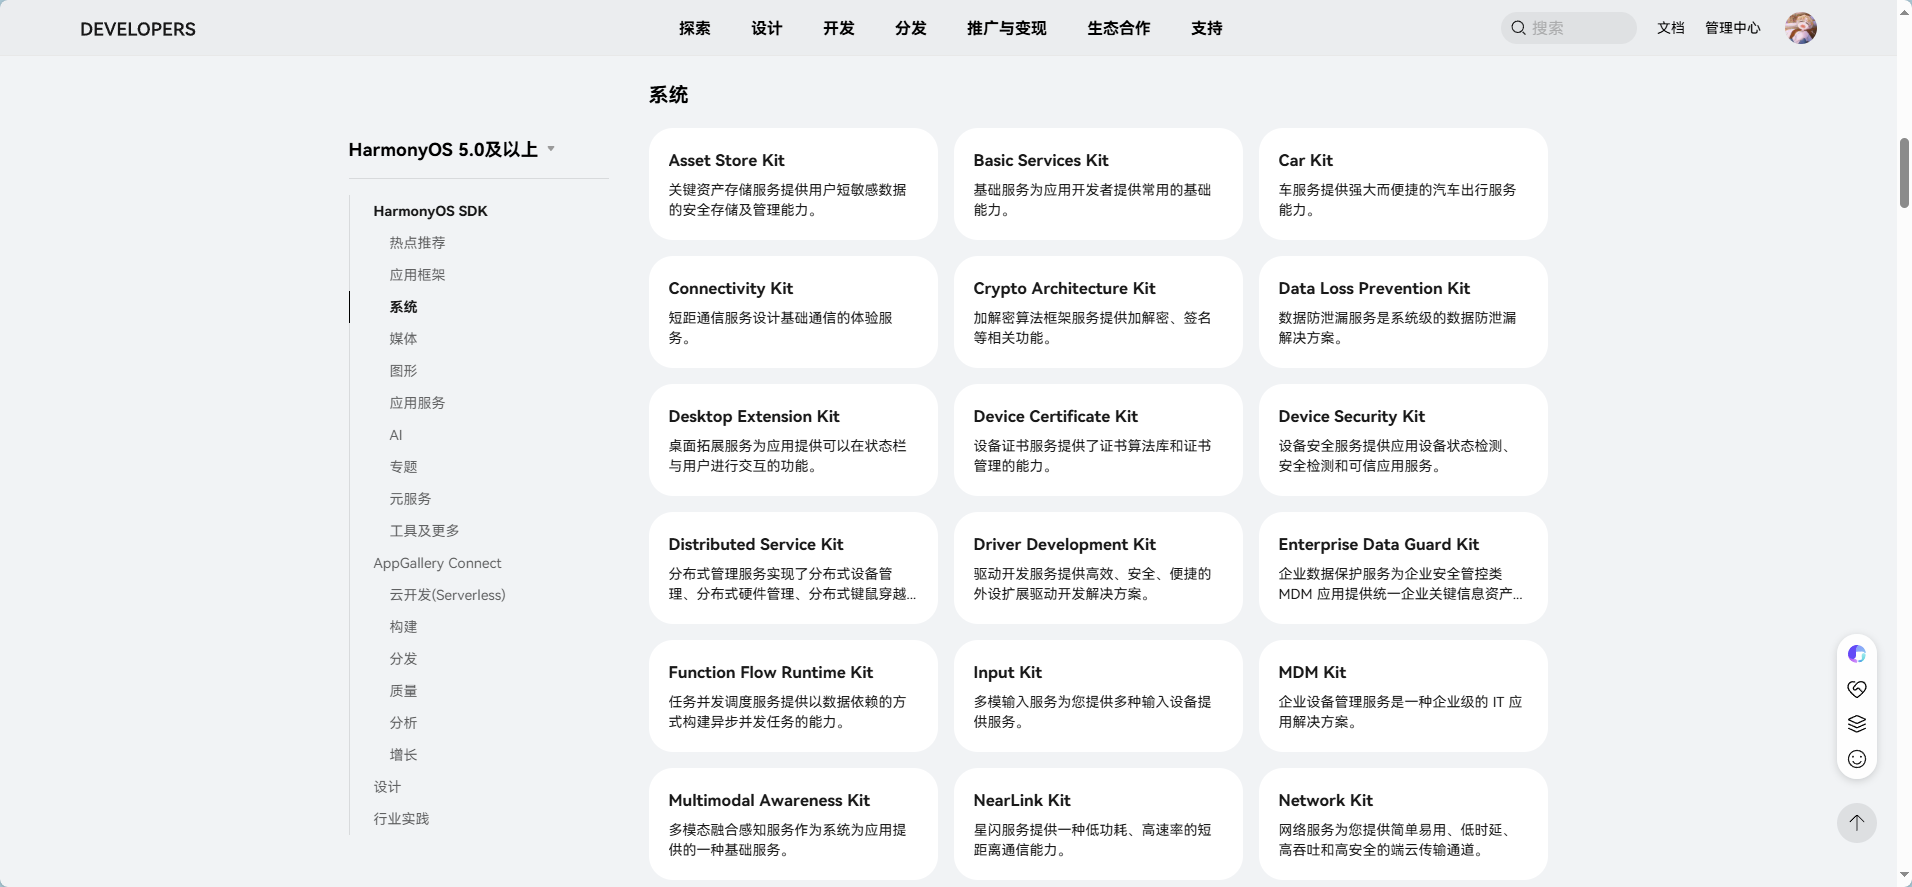Click the search magnifier icon
1912x887 pixels.
tap(1518, 28)
